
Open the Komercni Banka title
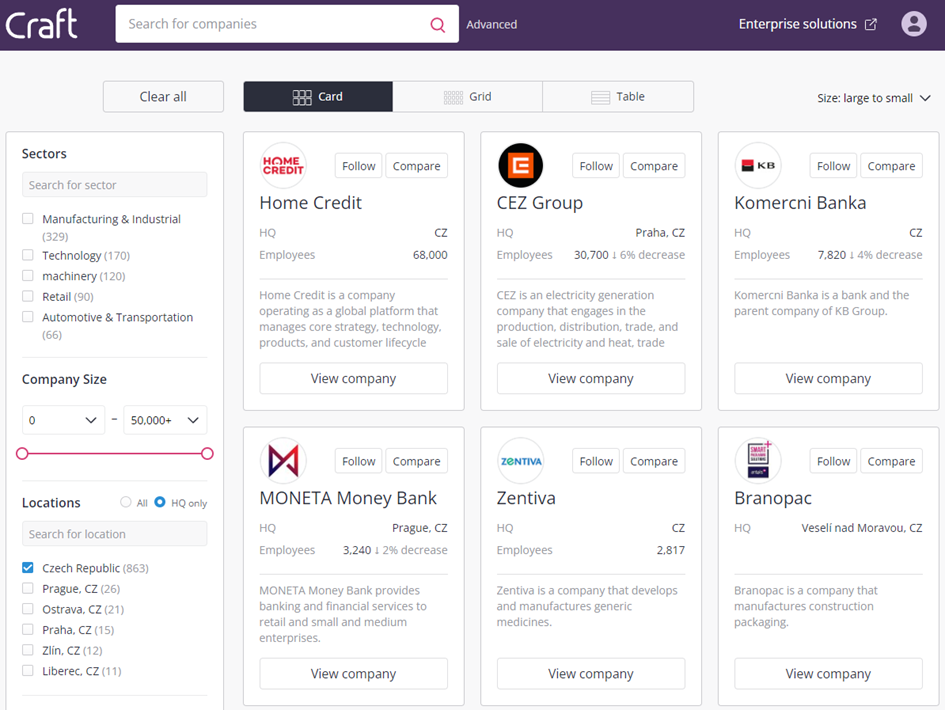(x=800, y=203)
